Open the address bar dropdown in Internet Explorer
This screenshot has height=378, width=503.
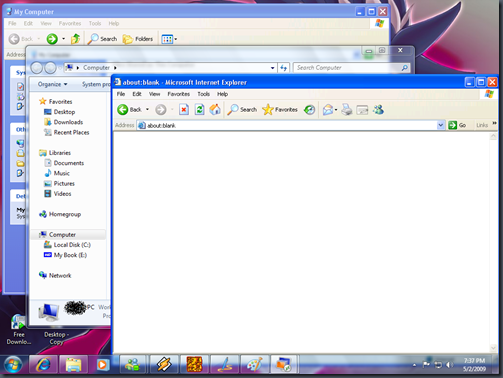pyautogui.click(x=441, y=125)
